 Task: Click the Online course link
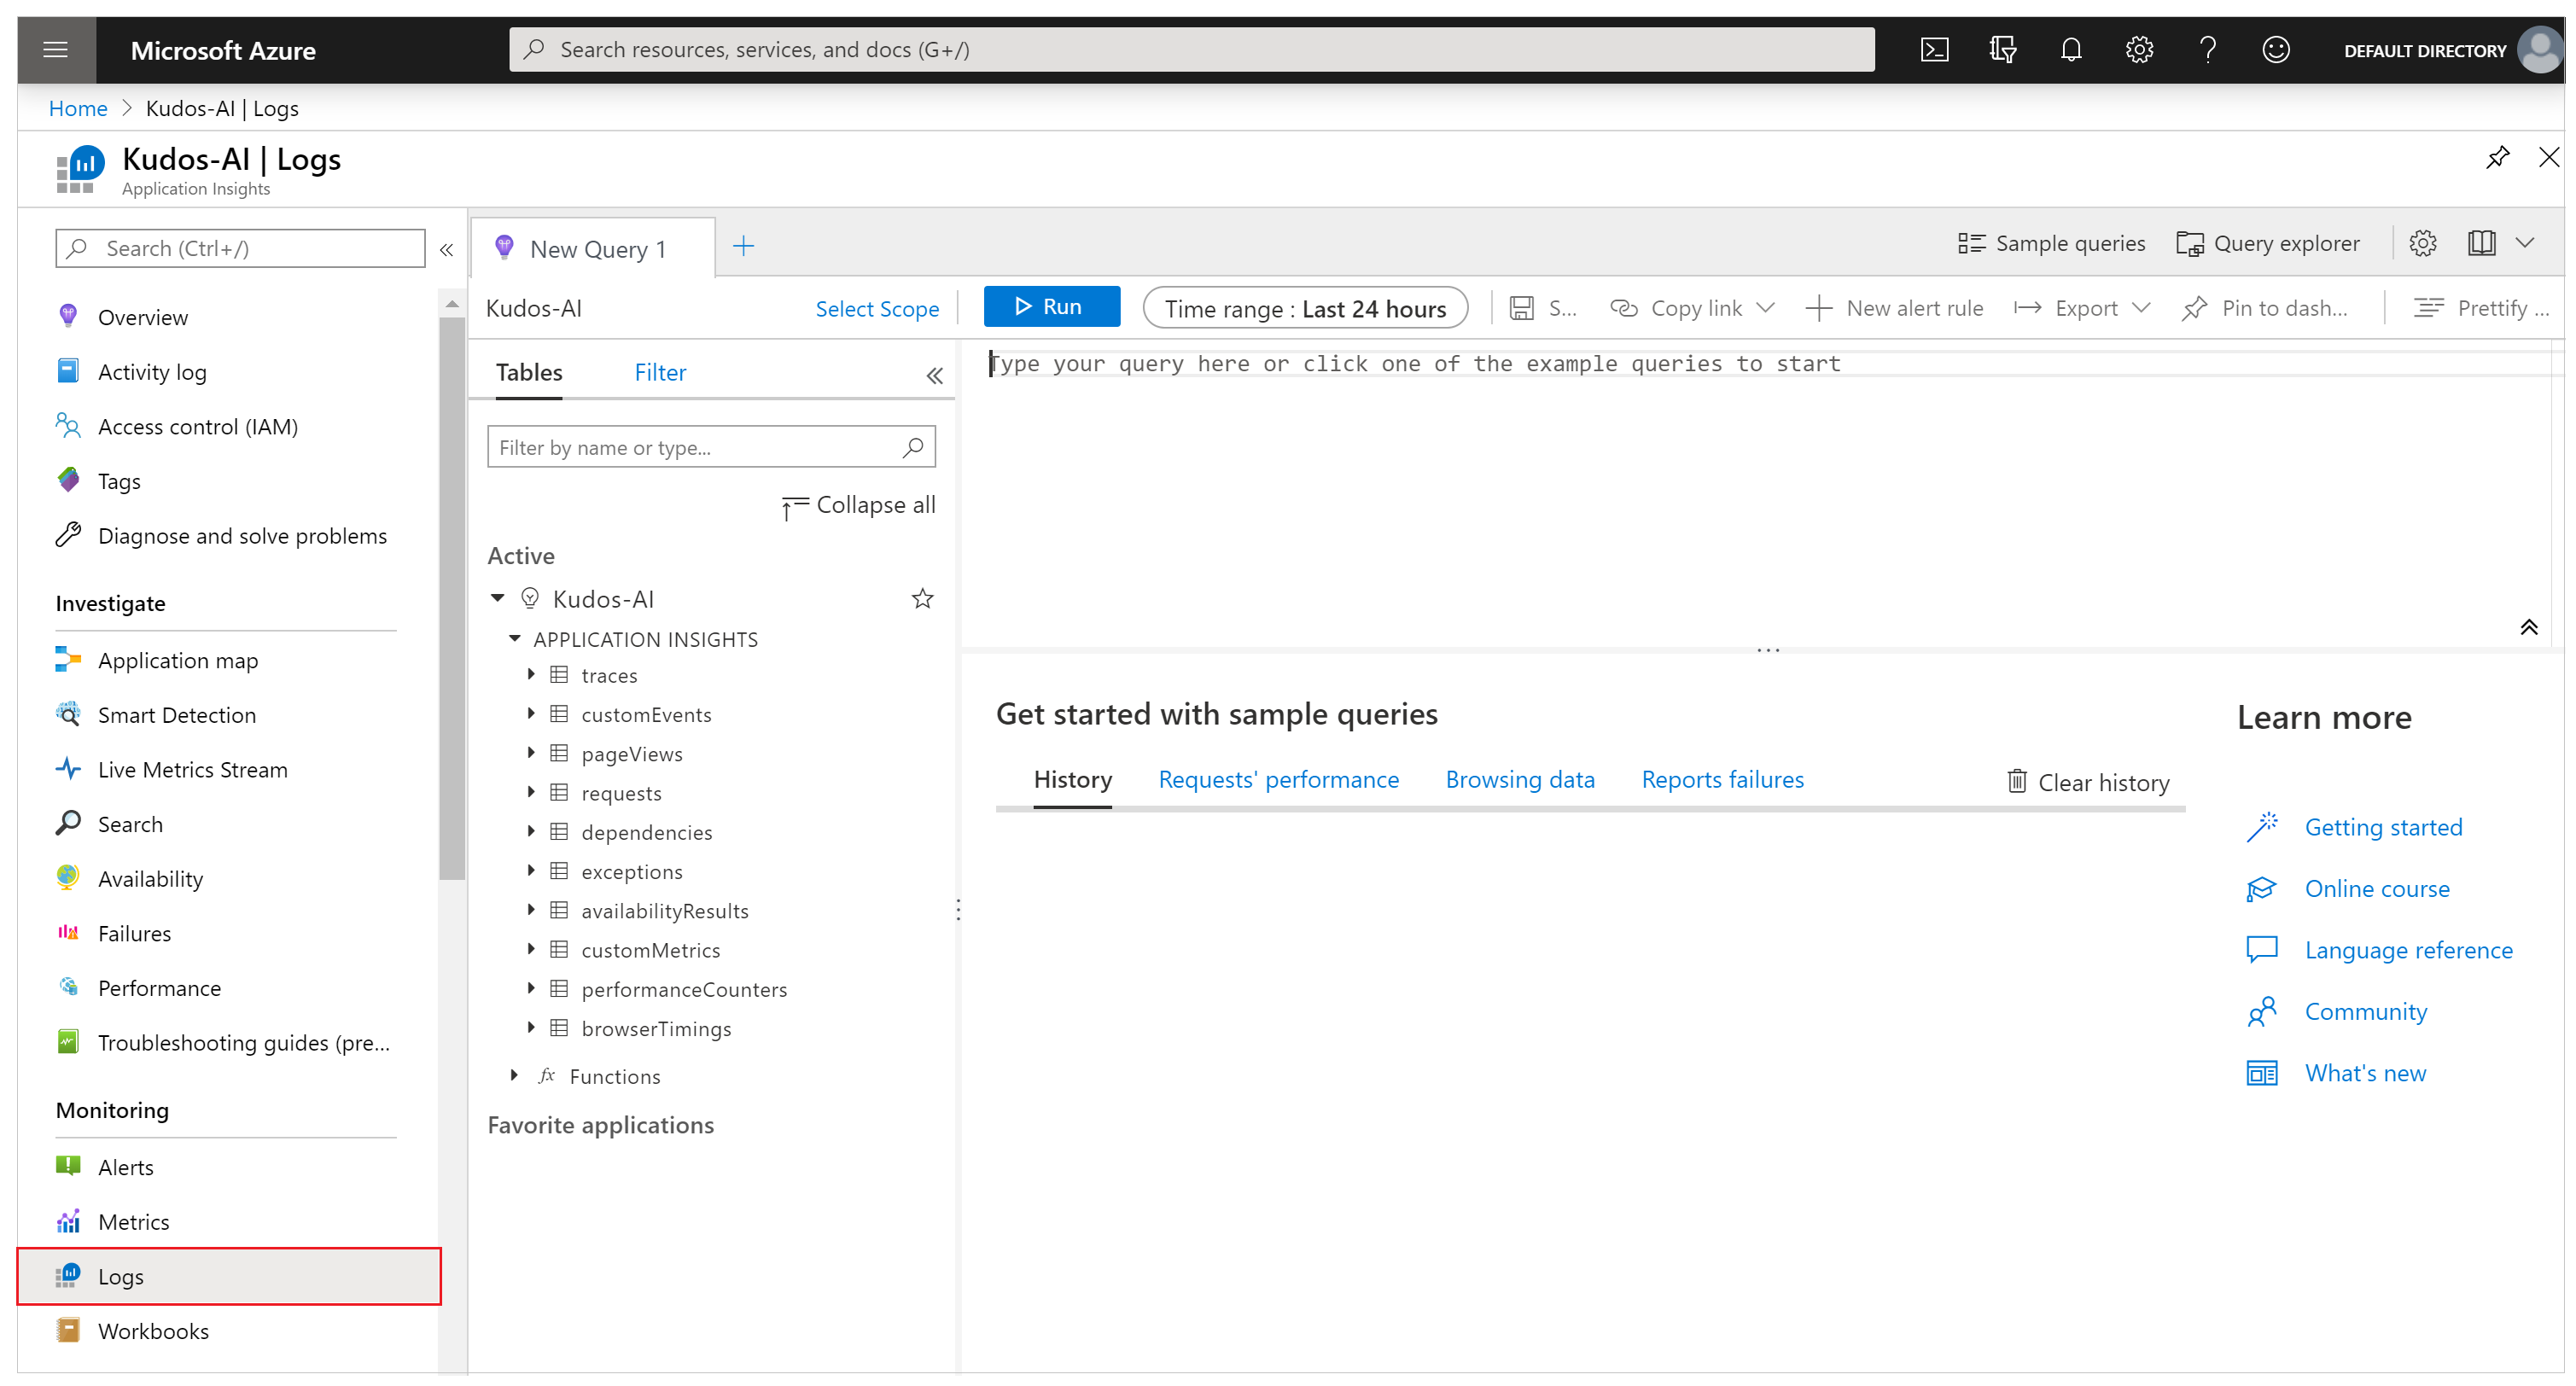pos(2378,888)
